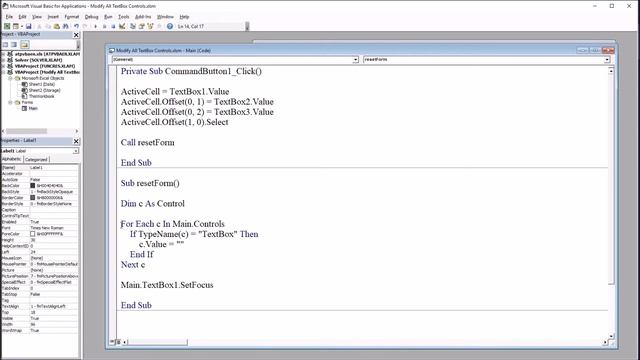Click the Undo toolbar icon
640x360 pixels.
pyautogui.click(x=76, y=26)
